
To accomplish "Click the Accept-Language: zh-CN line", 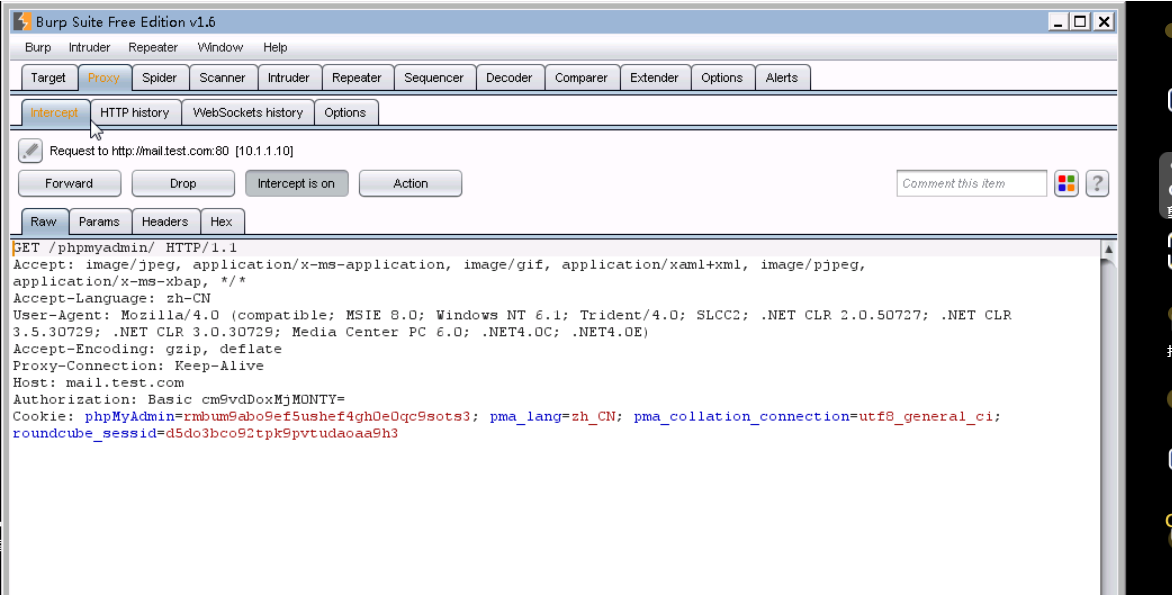I will [111, 298].
